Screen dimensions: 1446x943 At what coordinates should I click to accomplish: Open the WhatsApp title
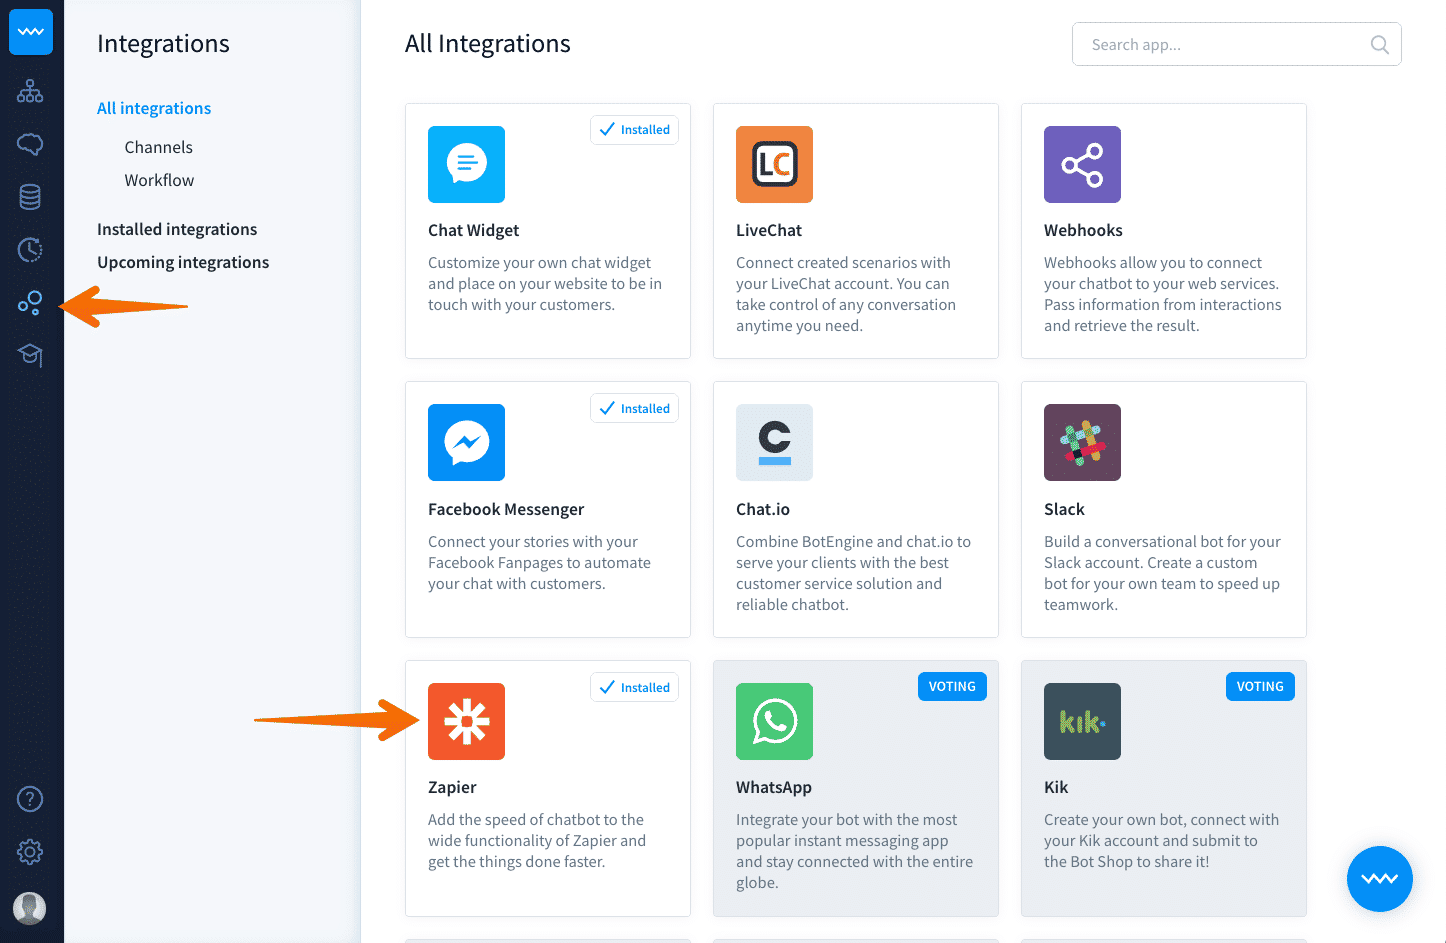pos(774,787)
